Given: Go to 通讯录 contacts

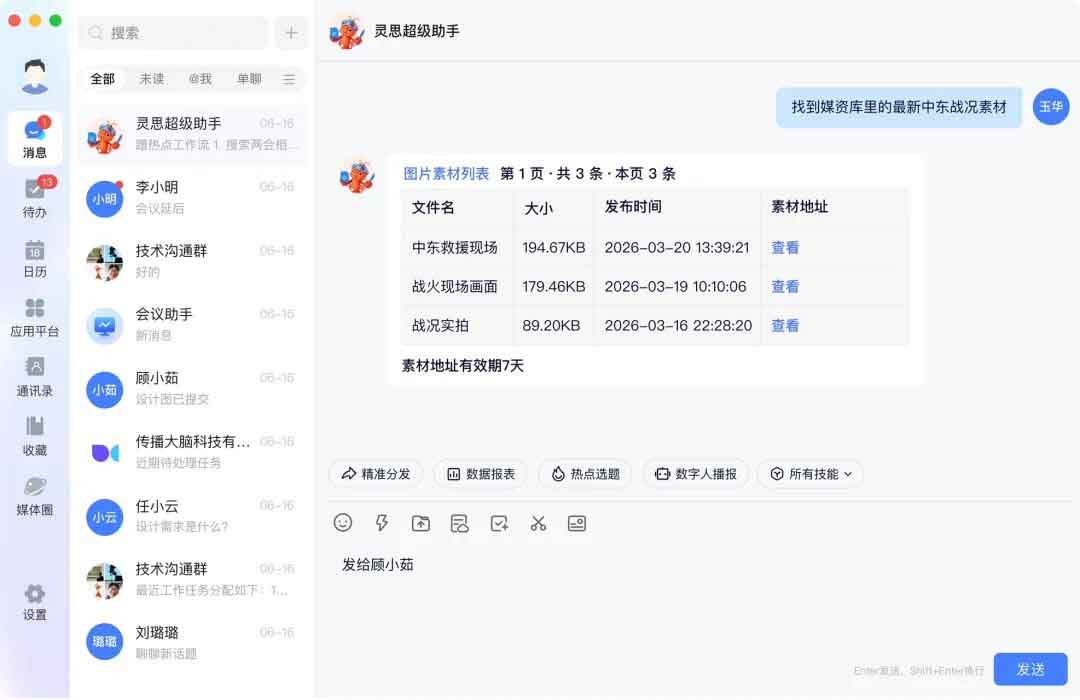Looking at the screenshot, I should tap(35, 376).
